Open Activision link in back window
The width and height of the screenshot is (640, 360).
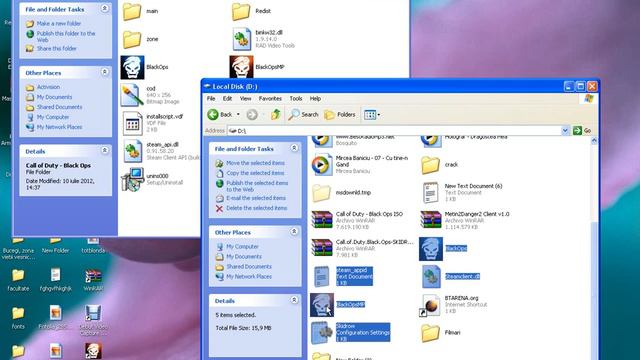[x=48, y=87]
